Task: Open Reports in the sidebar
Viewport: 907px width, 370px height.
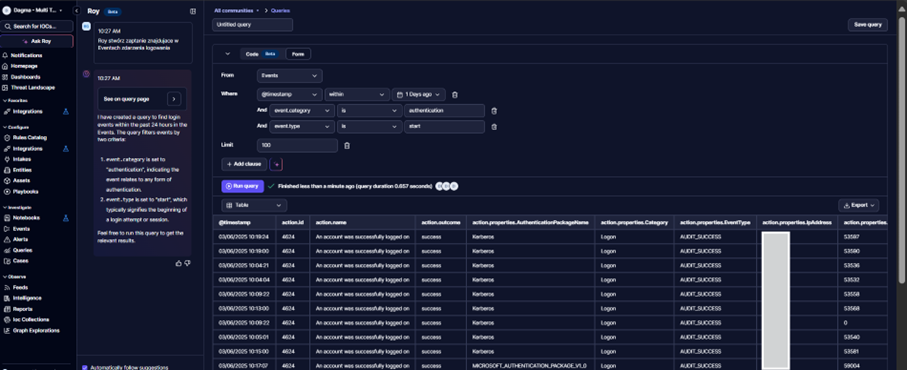Action: point(23,309)
